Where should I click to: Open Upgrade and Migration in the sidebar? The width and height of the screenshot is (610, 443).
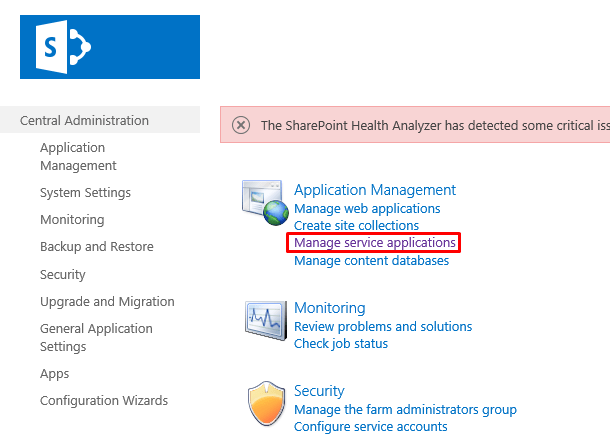107,301
